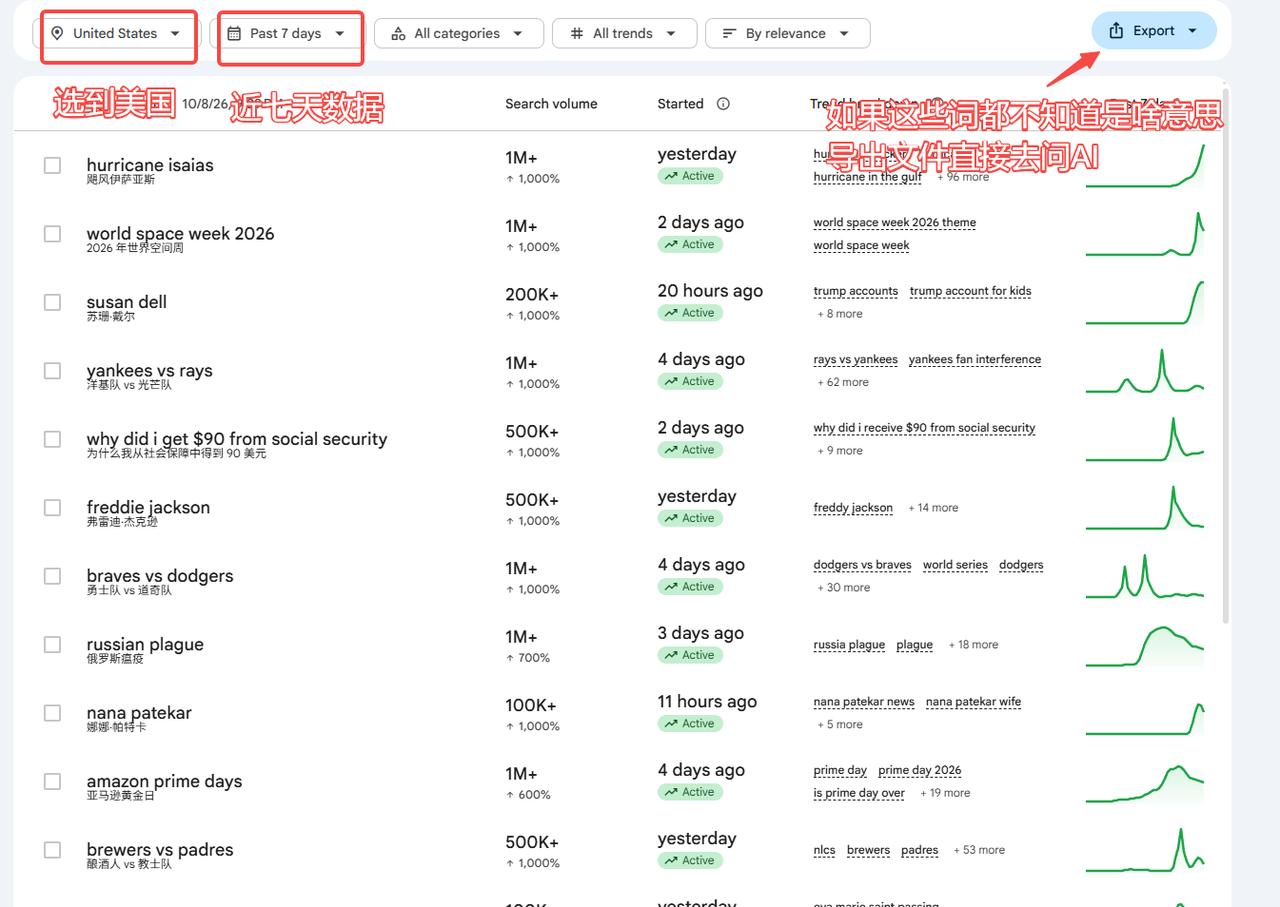The width and height of the screenshot is (1280, 907).
Task: Open the 'amazon prime days' trend title
Action: point(164,781)
